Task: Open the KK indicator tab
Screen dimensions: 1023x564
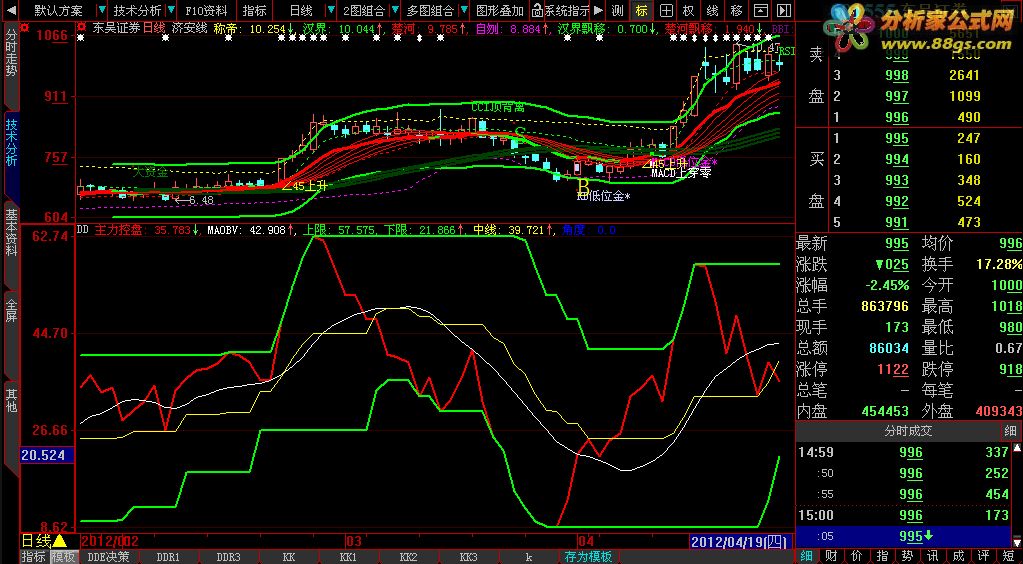Action: pyautogui.click(x=288, y=557)
